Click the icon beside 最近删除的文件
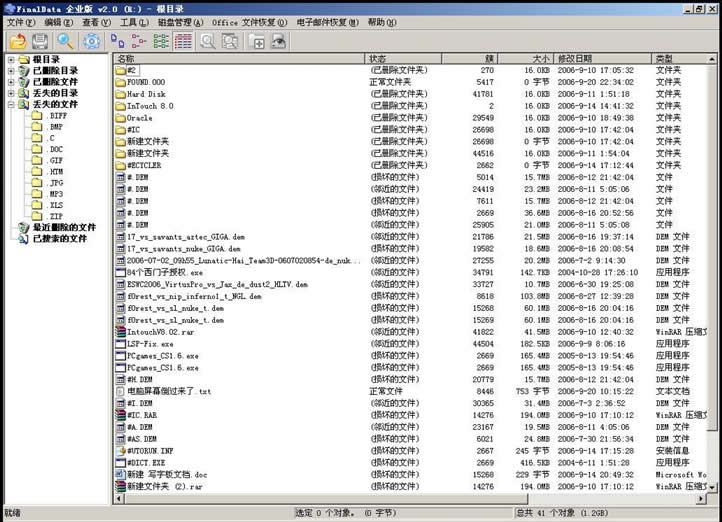Screen dimensions: 722x522 [23, 227]
